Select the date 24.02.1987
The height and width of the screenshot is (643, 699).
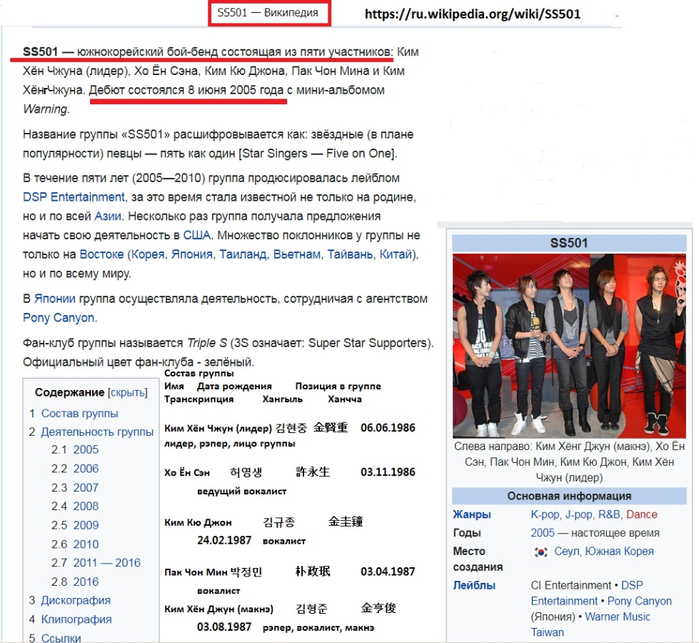224,540
